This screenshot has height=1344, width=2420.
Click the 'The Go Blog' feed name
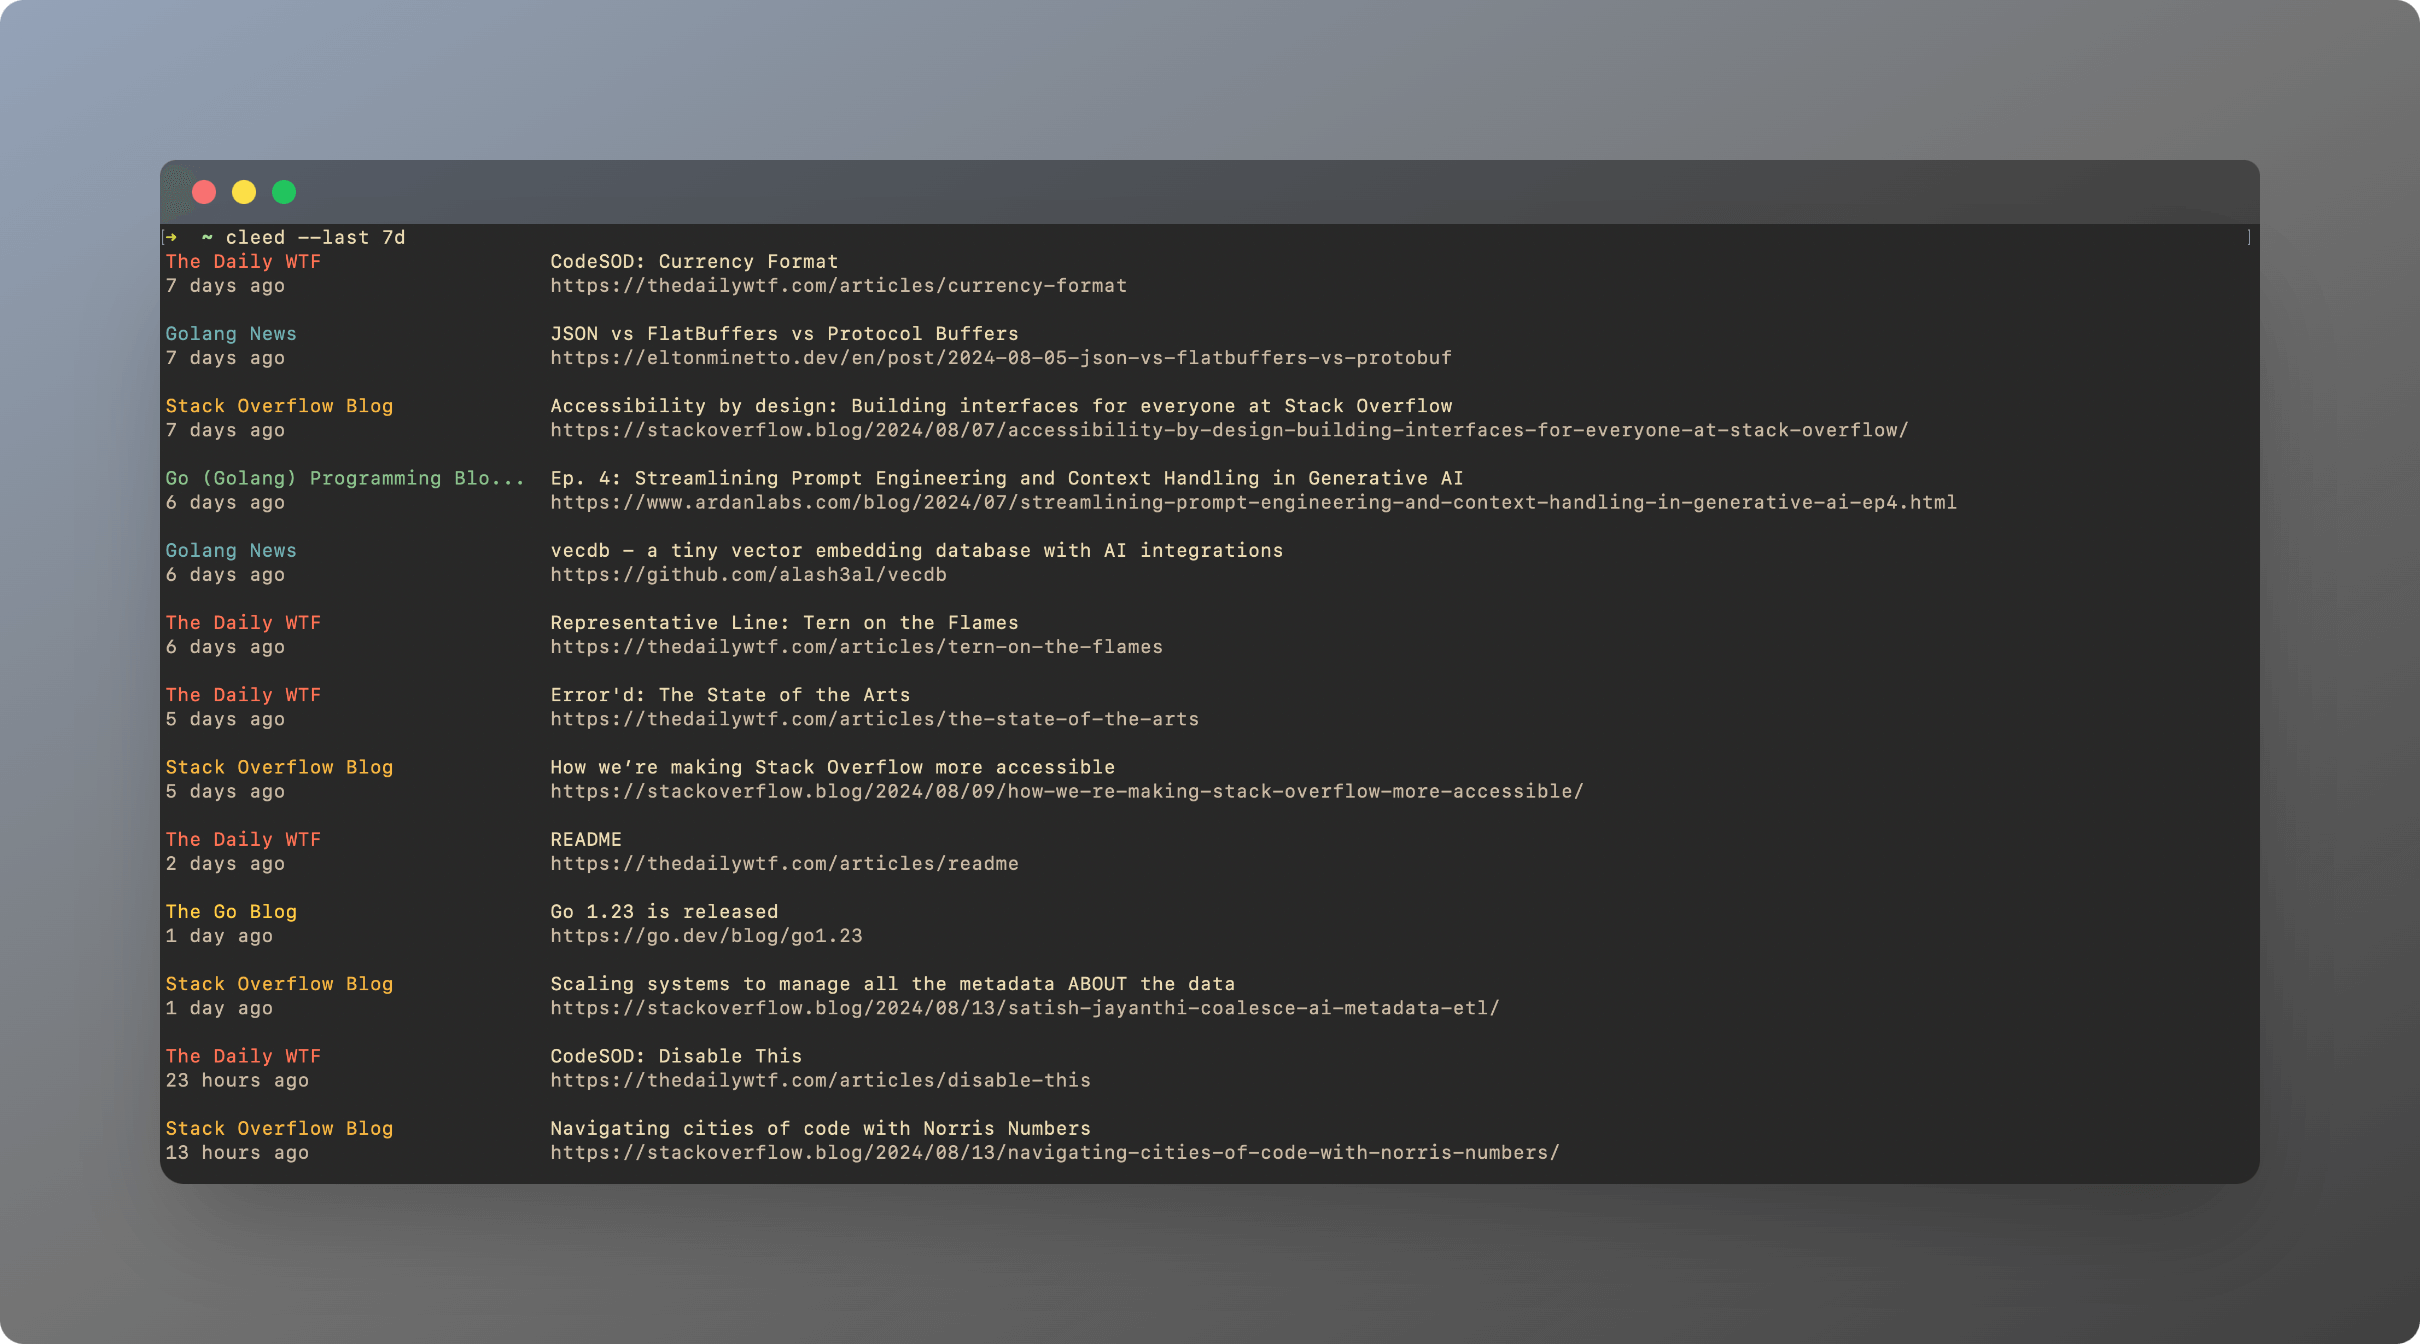tap(231, 912)
